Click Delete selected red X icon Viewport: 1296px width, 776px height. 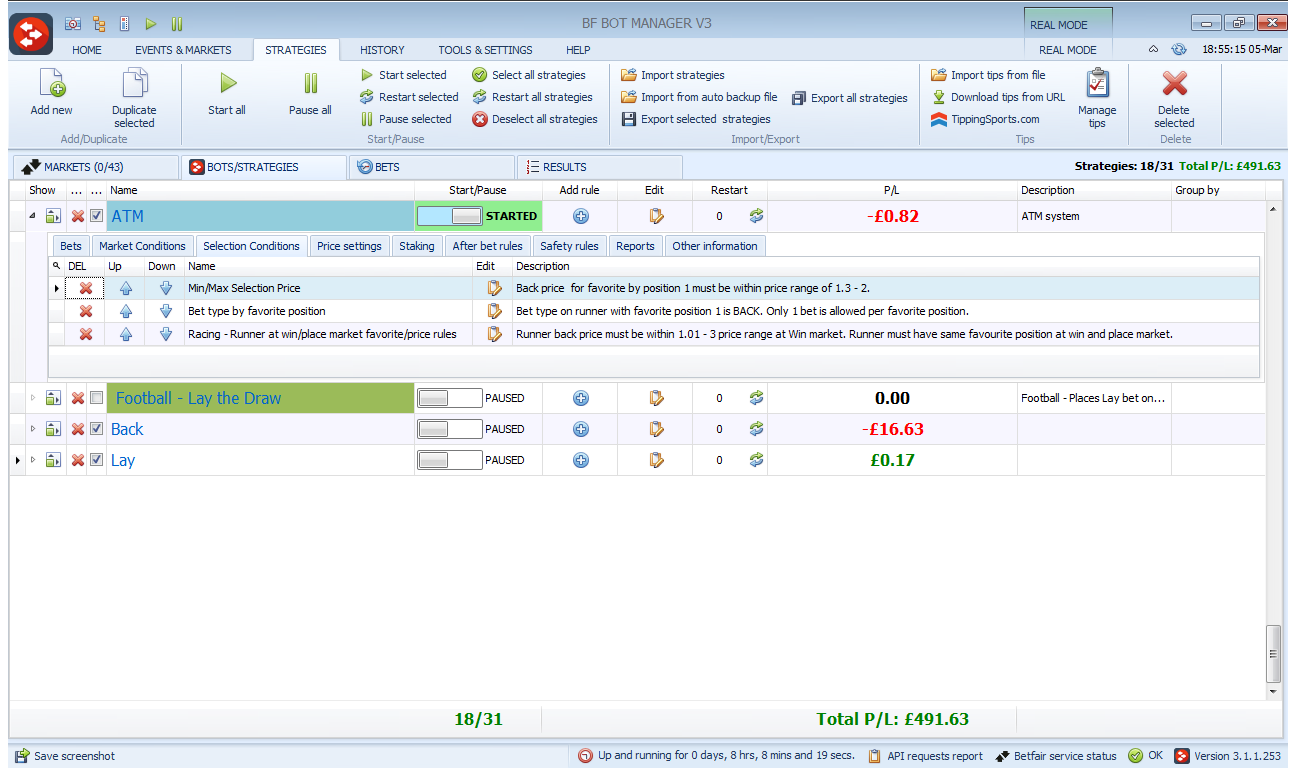pos(1174,83)
